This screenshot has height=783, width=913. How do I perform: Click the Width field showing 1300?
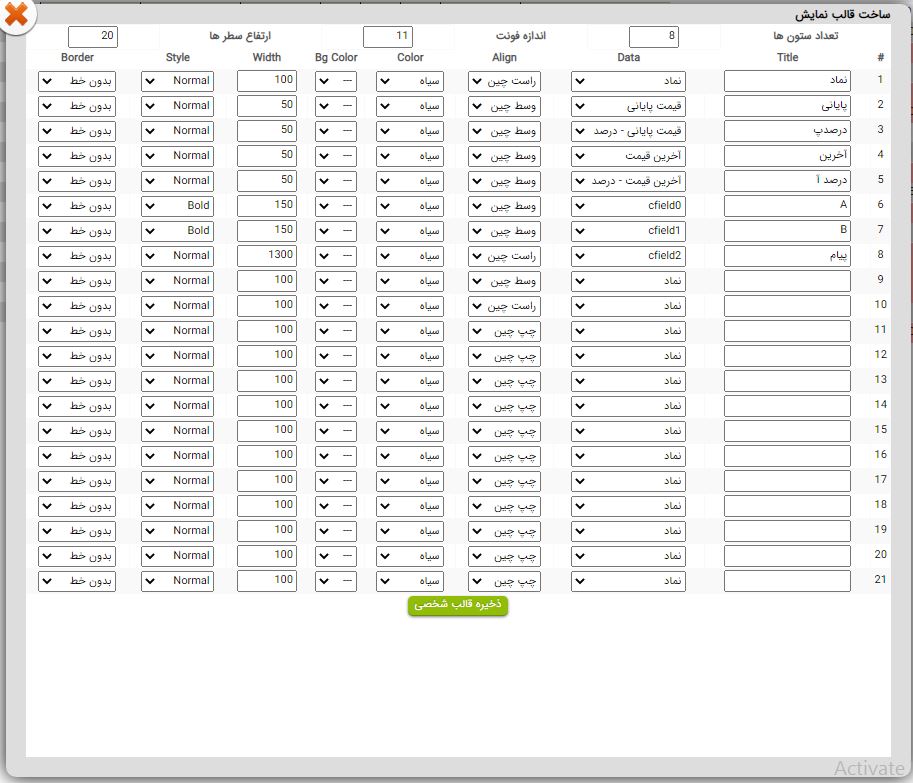tap(267, 256)
